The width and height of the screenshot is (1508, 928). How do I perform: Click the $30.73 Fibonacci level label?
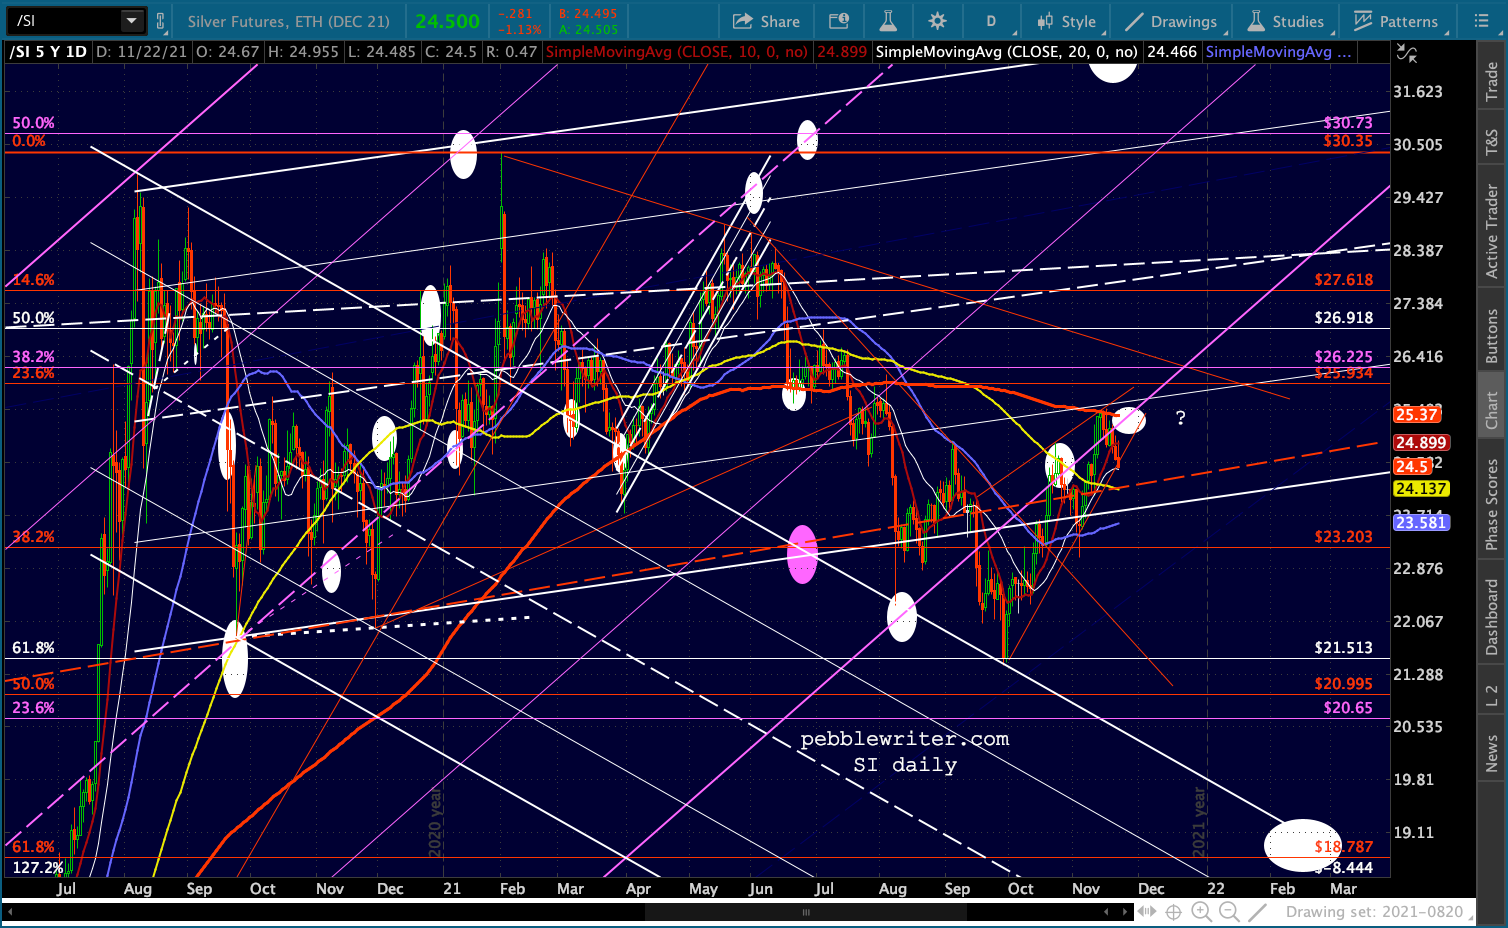click(x=1348, y=123)
